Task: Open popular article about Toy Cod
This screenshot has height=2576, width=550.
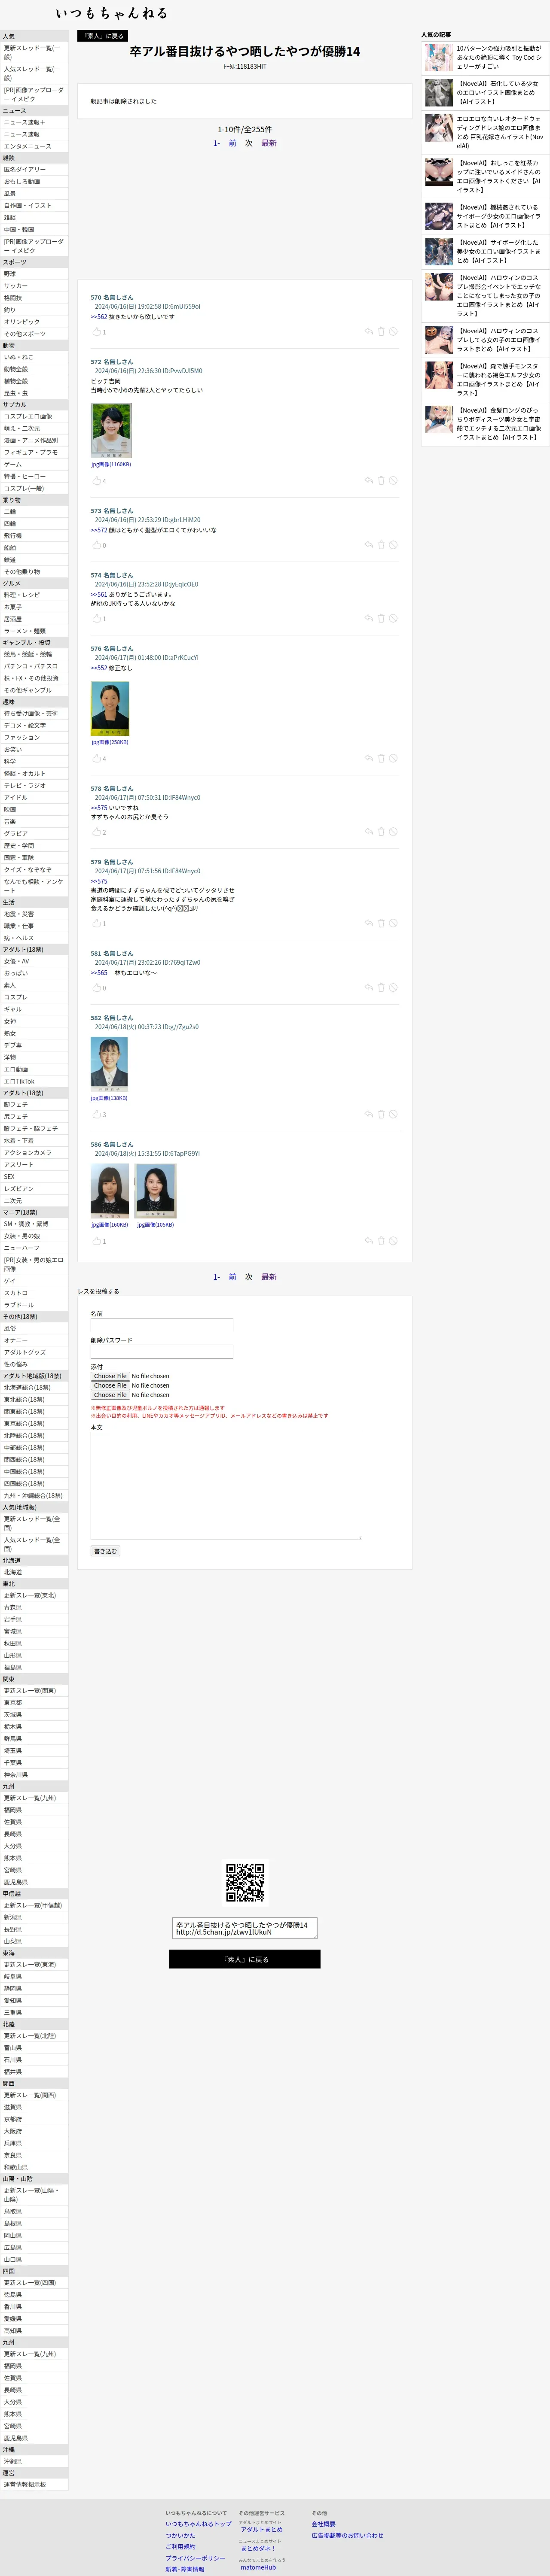Action: (x=485, y=57)
